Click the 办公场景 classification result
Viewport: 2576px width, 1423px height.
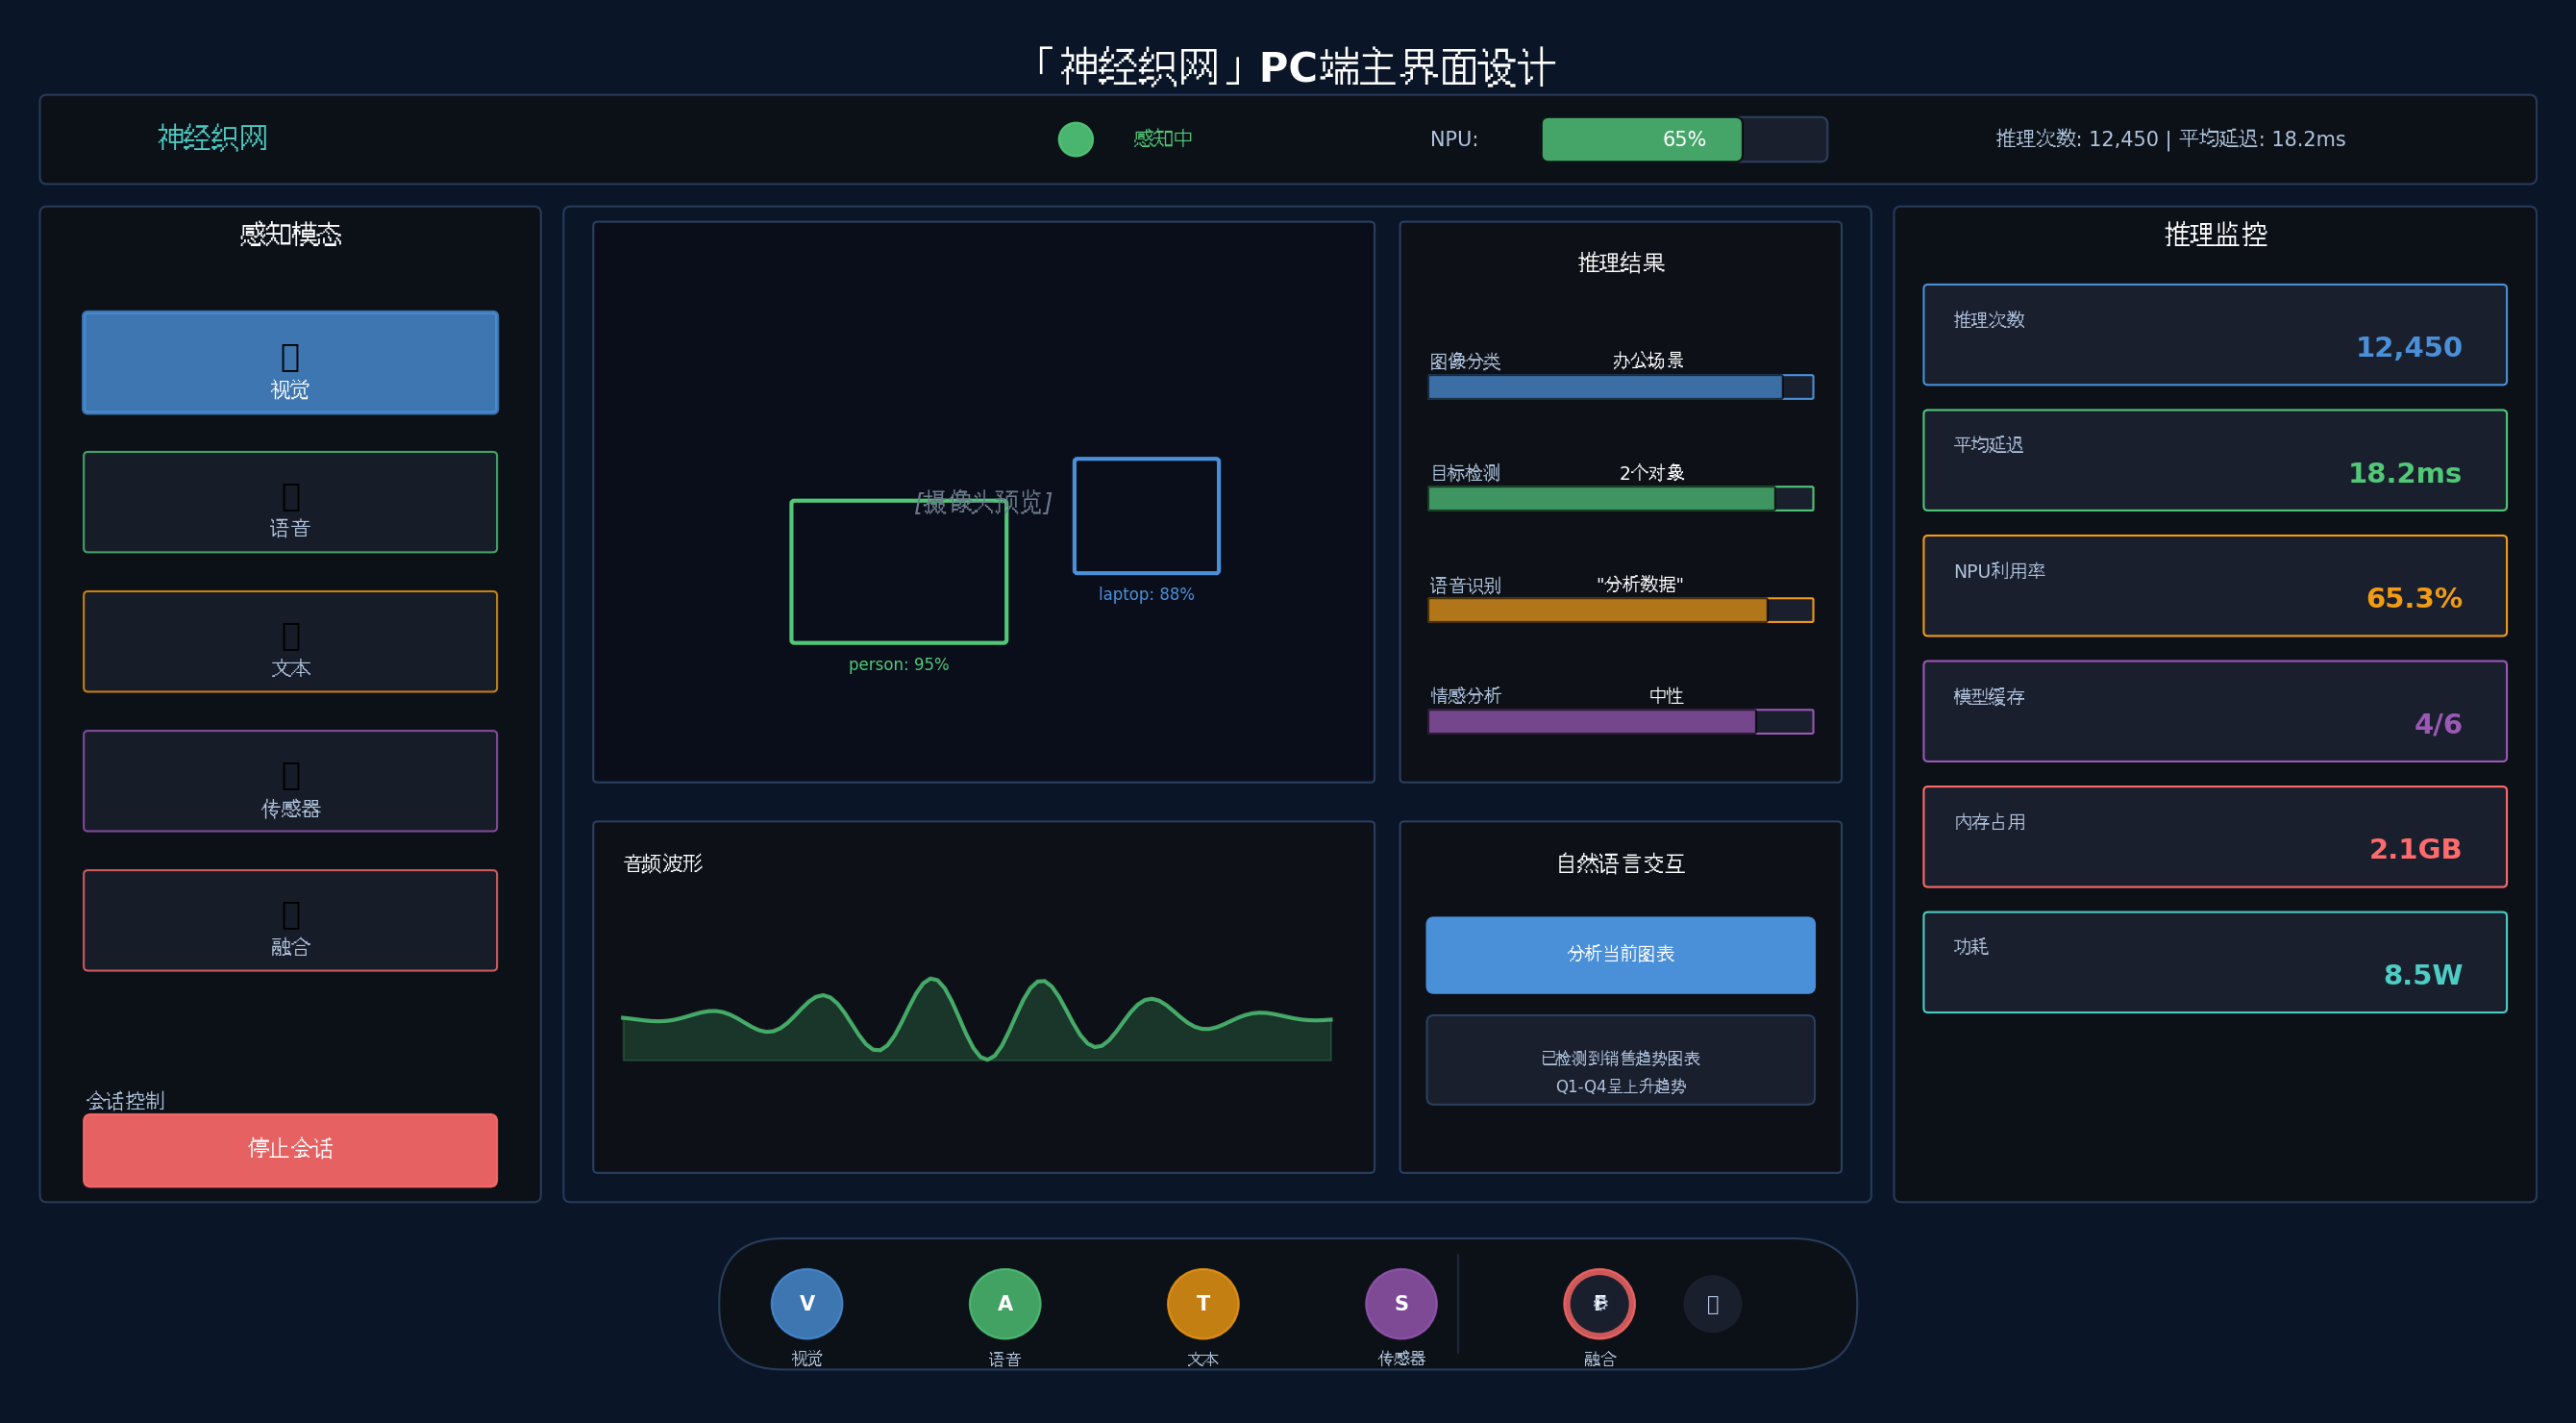tap(1648, 360)
